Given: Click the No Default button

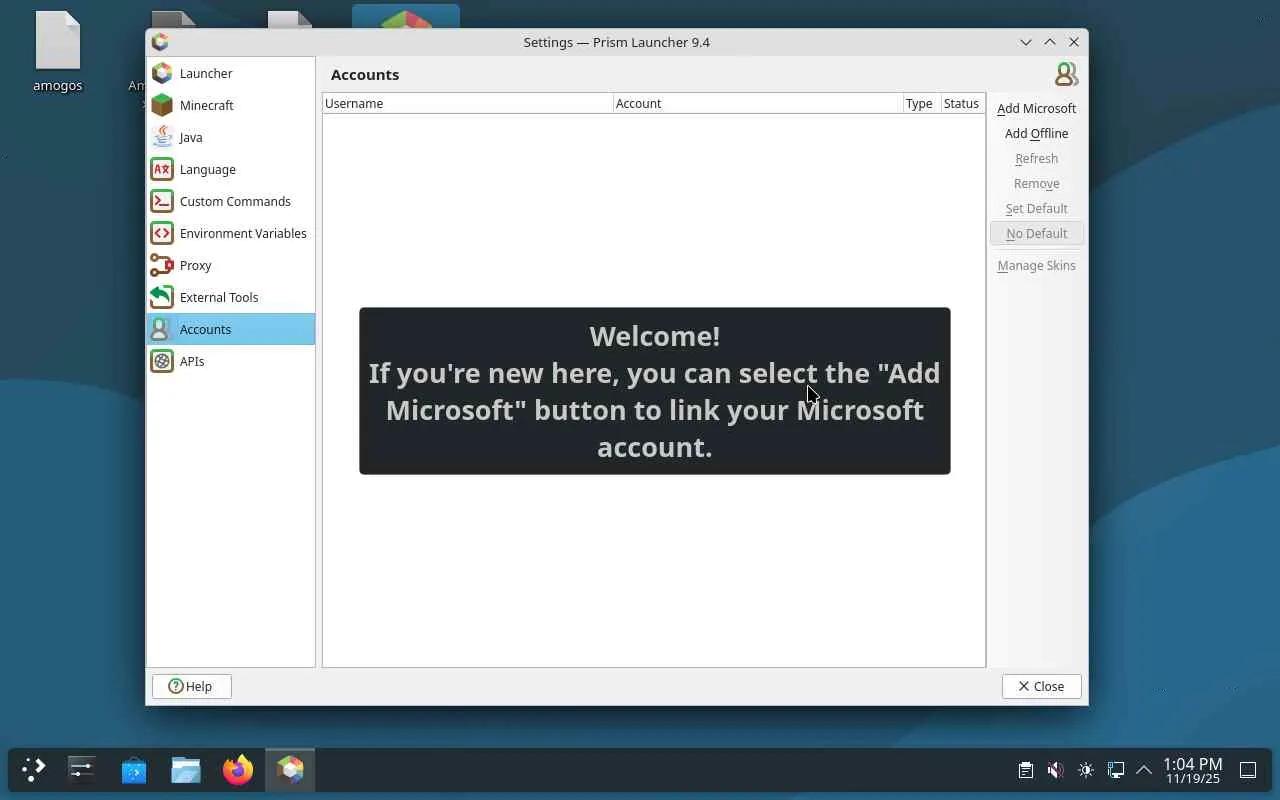Looking at the screenshot, I should (x=1037, y=233).
